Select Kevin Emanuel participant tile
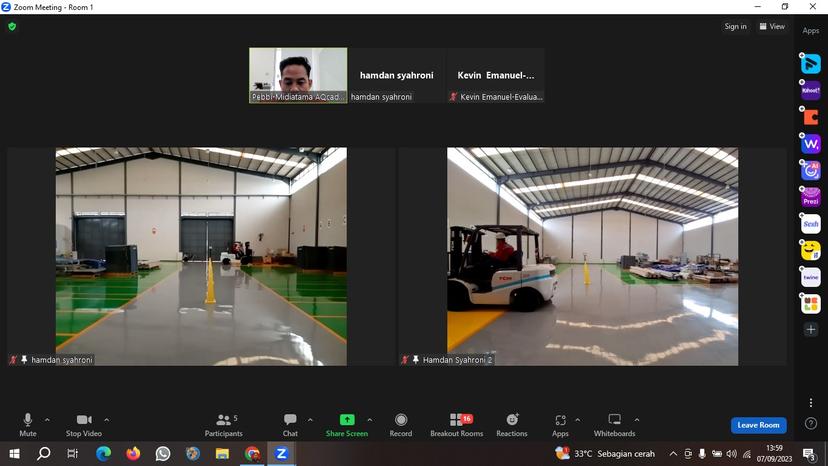 (x=495, y=75)
